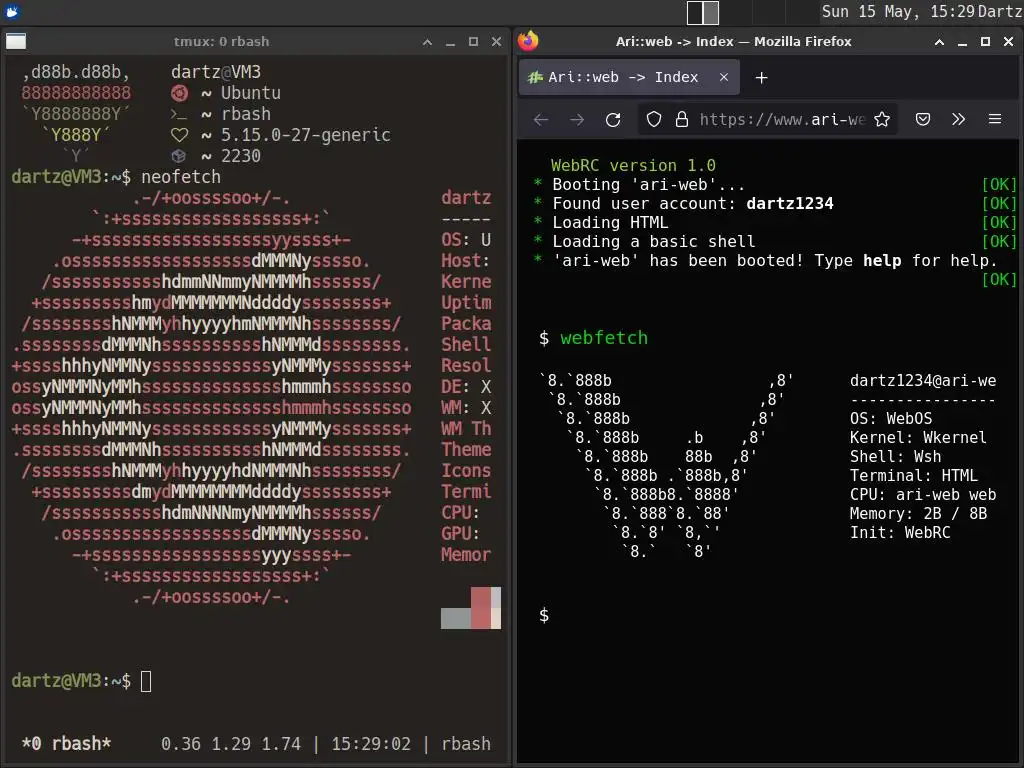Screen dimensions: 1024x768
Task: Click the Ubuntu logo icon in fetch output
Action: 179,93
